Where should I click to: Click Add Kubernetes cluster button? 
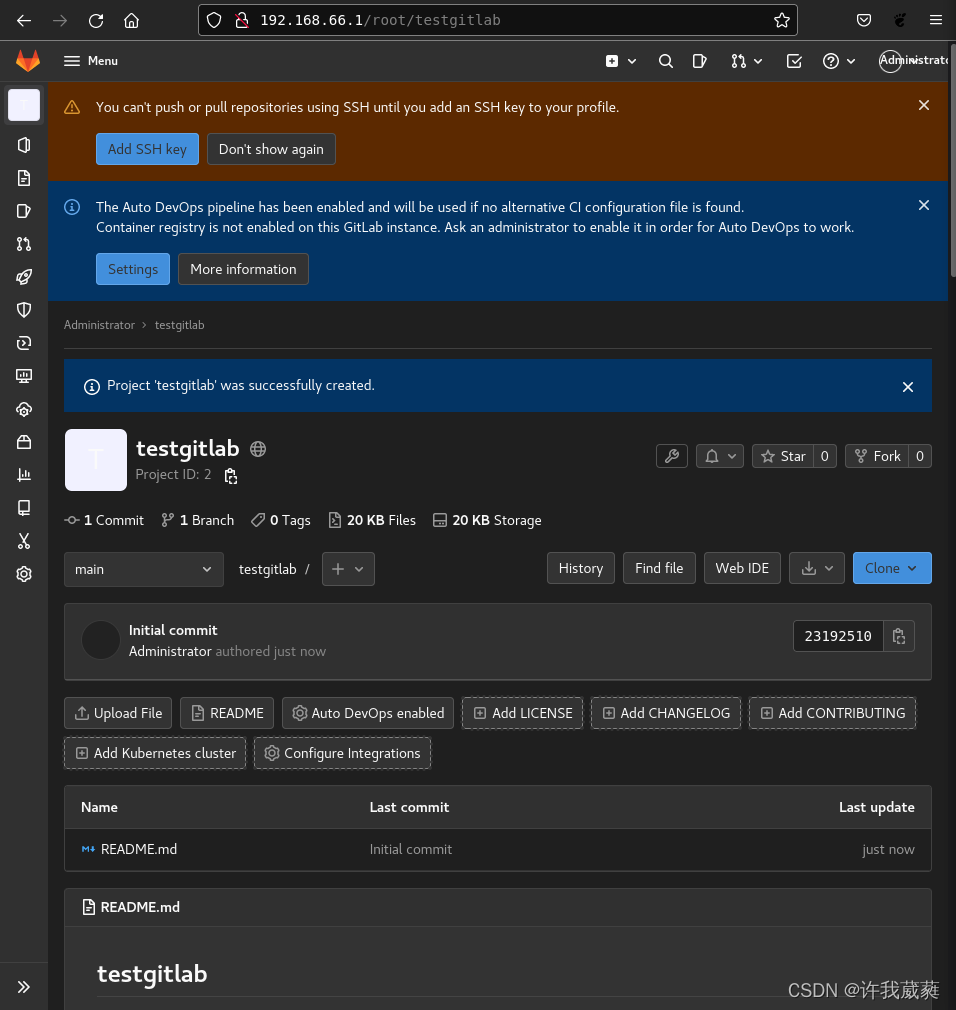155,753
